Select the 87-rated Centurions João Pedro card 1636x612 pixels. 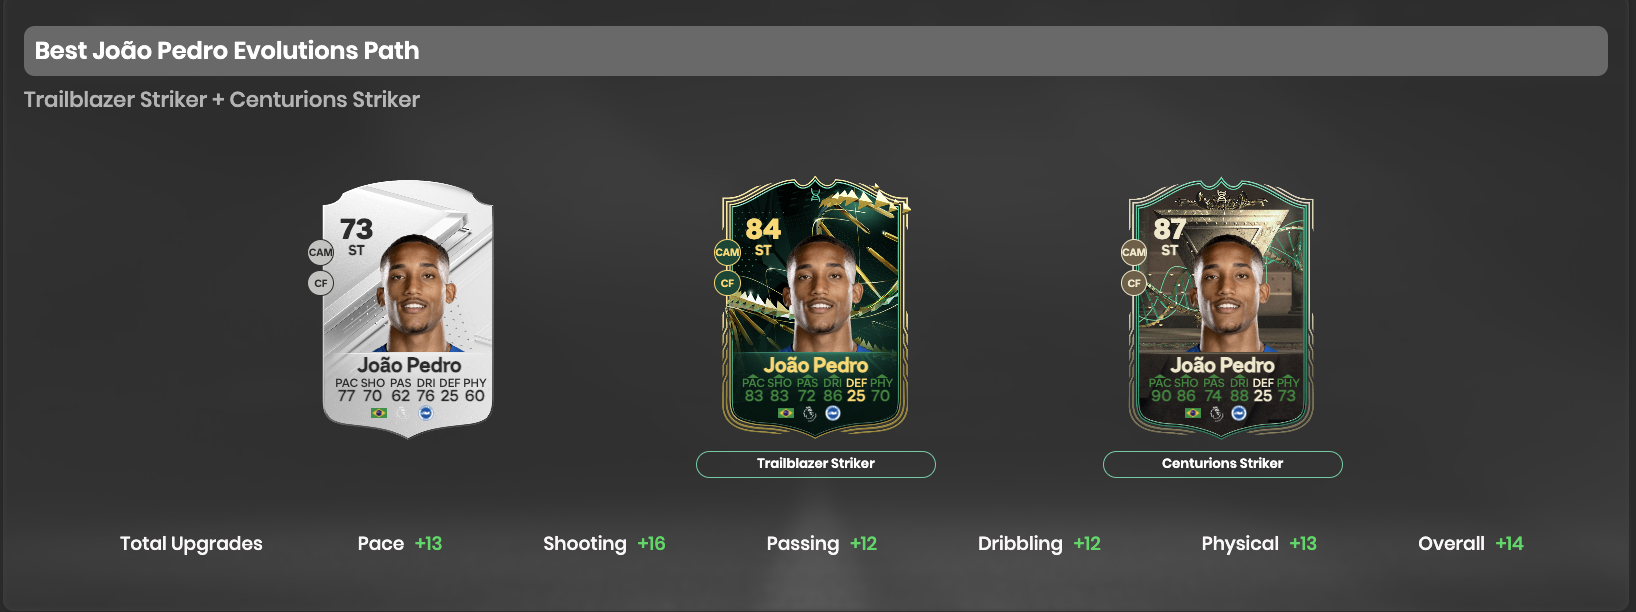(x=1221, y=308)
